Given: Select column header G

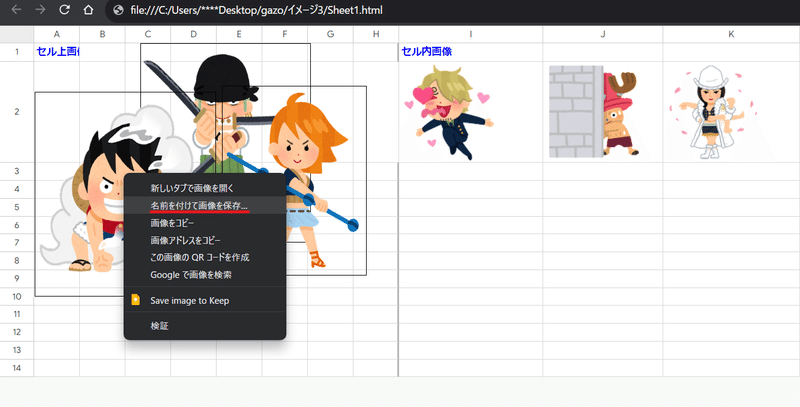Looking at the screenshot, I should pyautogui.click(x=330, y=34).
